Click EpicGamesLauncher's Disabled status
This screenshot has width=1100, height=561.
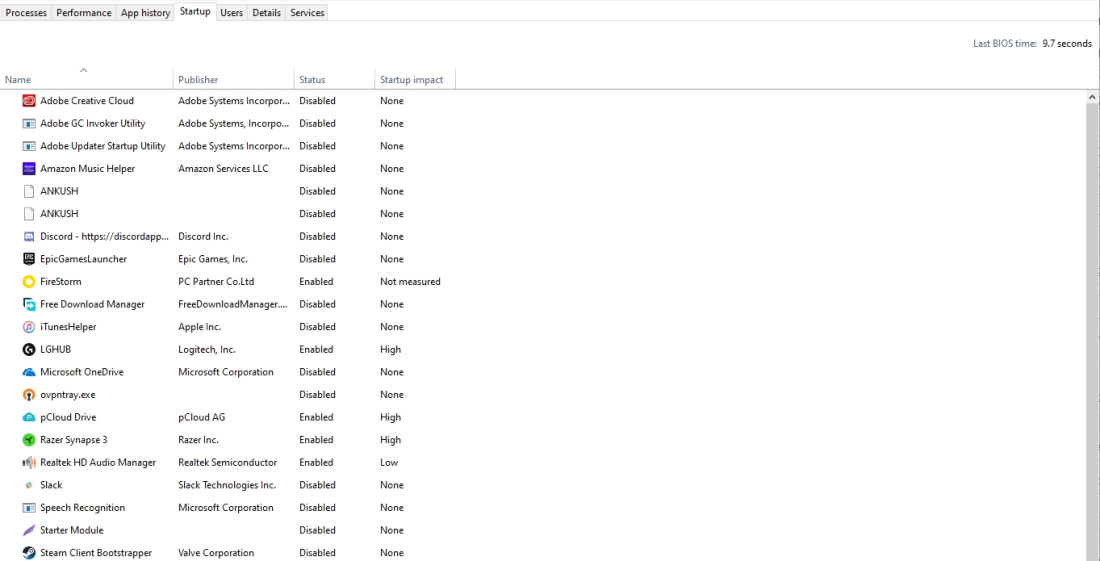tap(318, 259)
